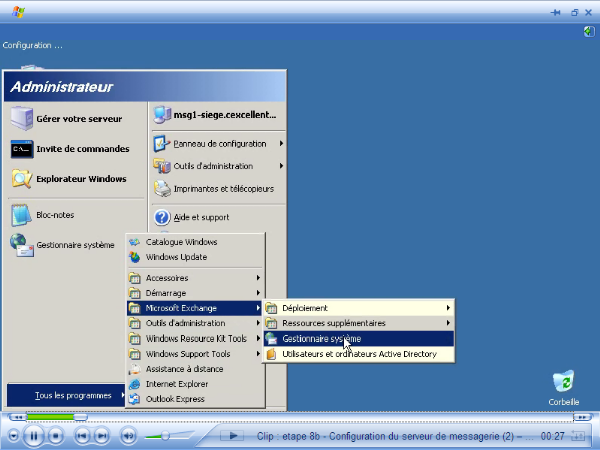Click the Assistance à distance icon
The width and height of the screenshot is (600, 450).
[134, 369]
